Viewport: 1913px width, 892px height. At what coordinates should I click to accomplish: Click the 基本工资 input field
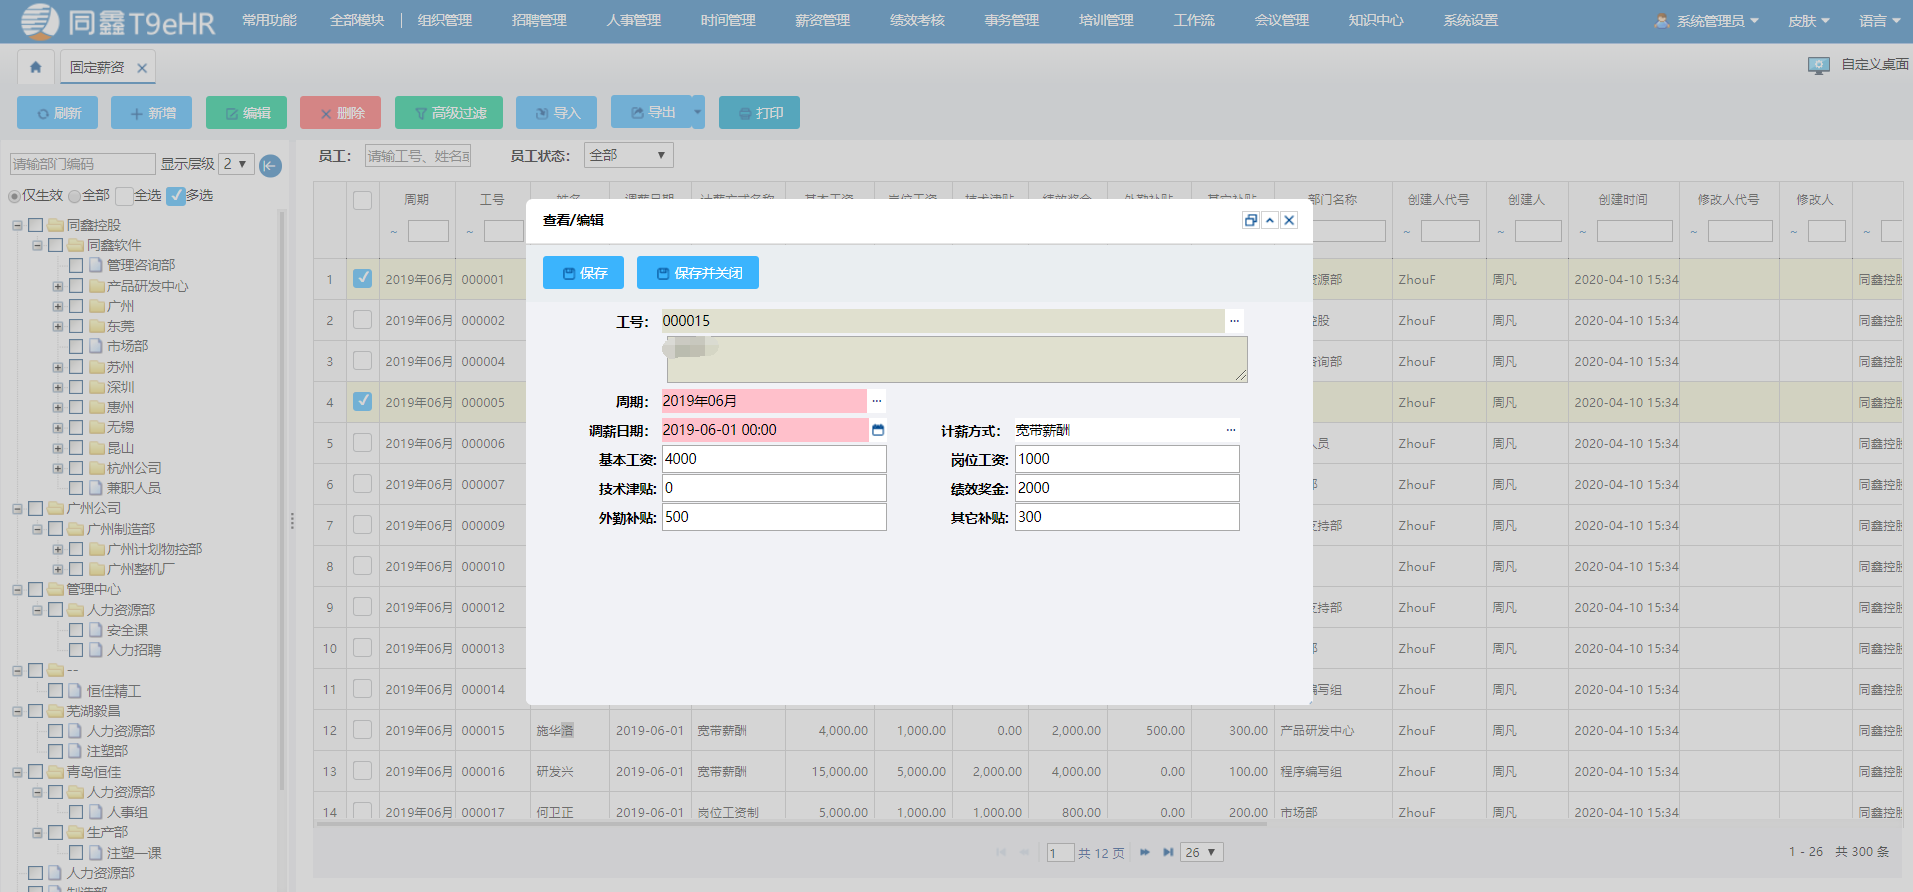773,459
